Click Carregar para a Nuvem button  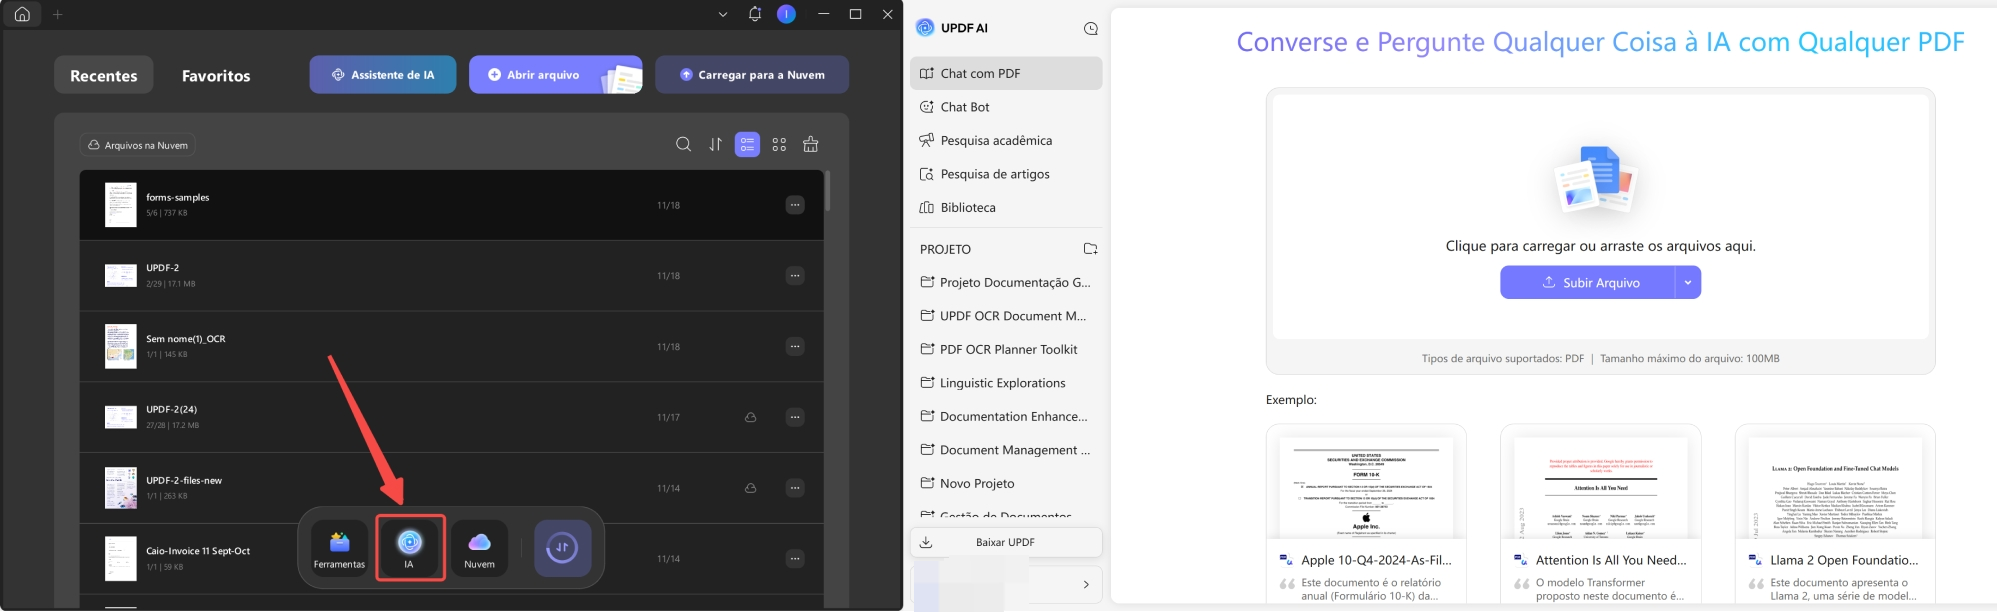point(752,75)
